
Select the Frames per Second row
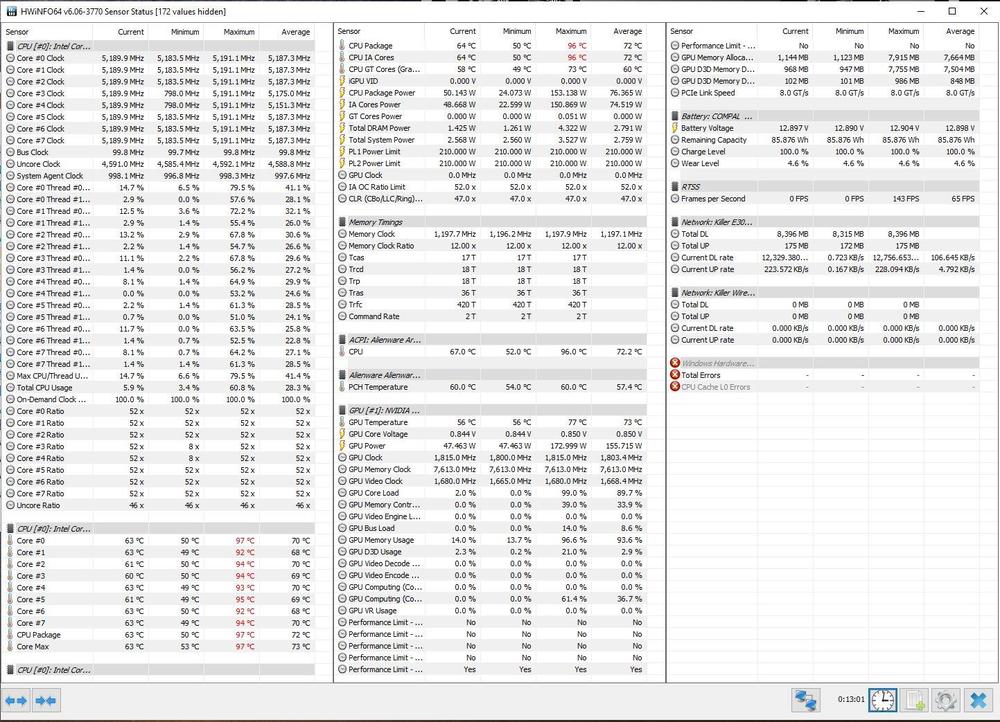click(712, 199)
